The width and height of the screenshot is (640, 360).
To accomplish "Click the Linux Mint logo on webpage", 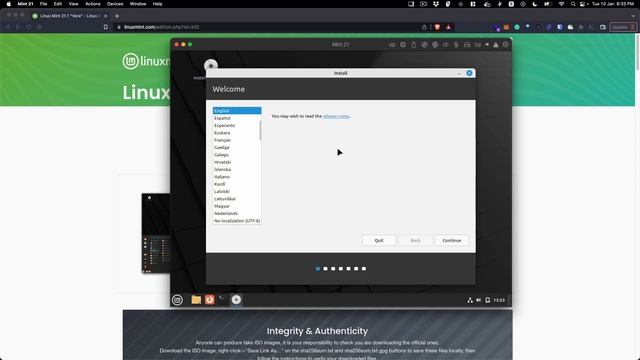I will [146, 61].
